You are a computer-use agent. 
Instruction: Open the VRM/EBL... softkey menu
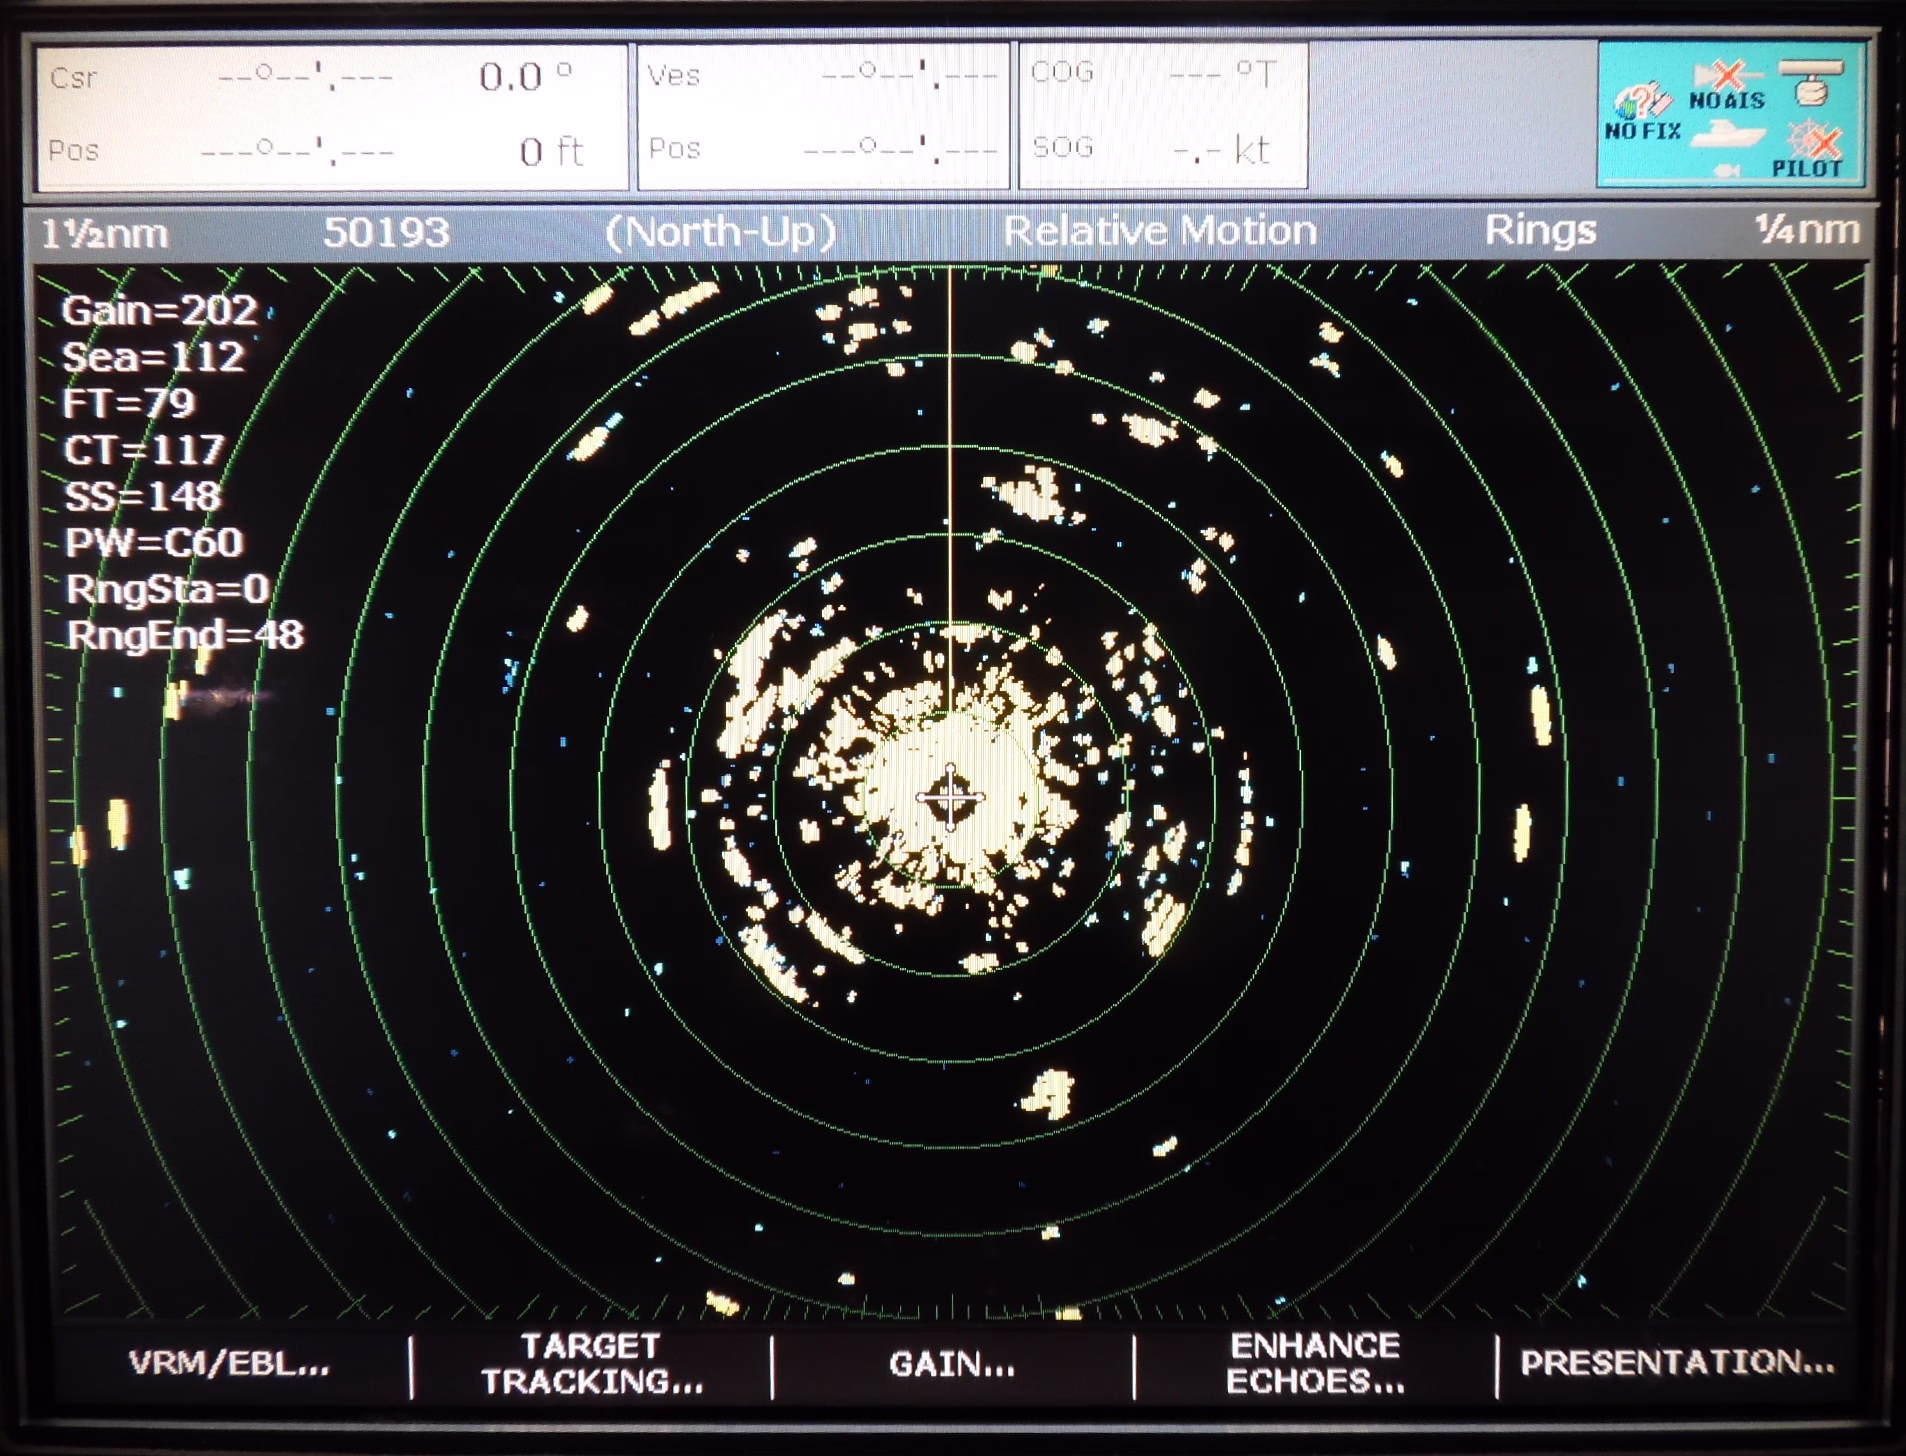(x=229, y=1363)
